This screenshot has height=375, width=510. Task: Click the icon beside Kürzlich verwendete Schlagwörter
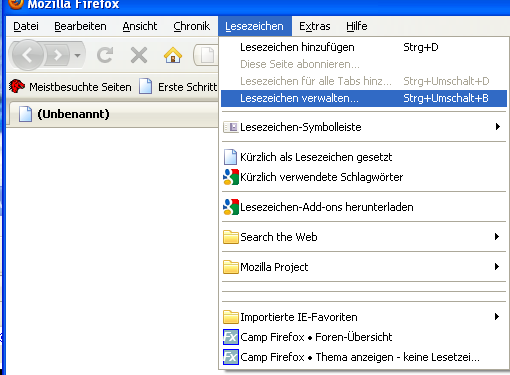231,177
